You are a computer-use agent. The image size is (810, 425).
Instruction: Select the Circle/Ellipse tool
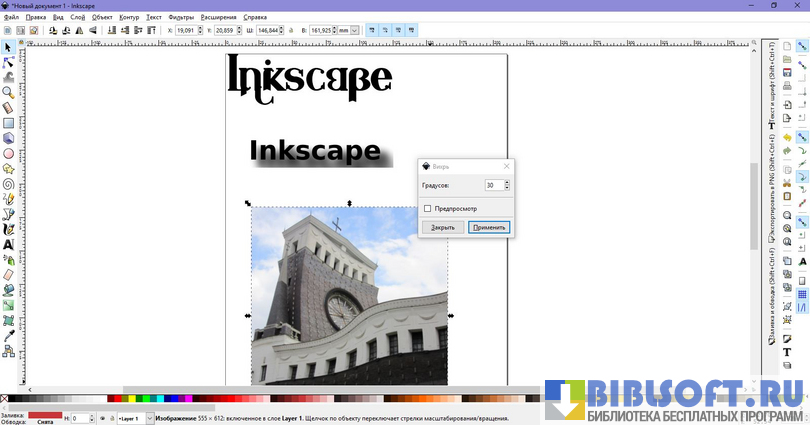coord(8,154)
